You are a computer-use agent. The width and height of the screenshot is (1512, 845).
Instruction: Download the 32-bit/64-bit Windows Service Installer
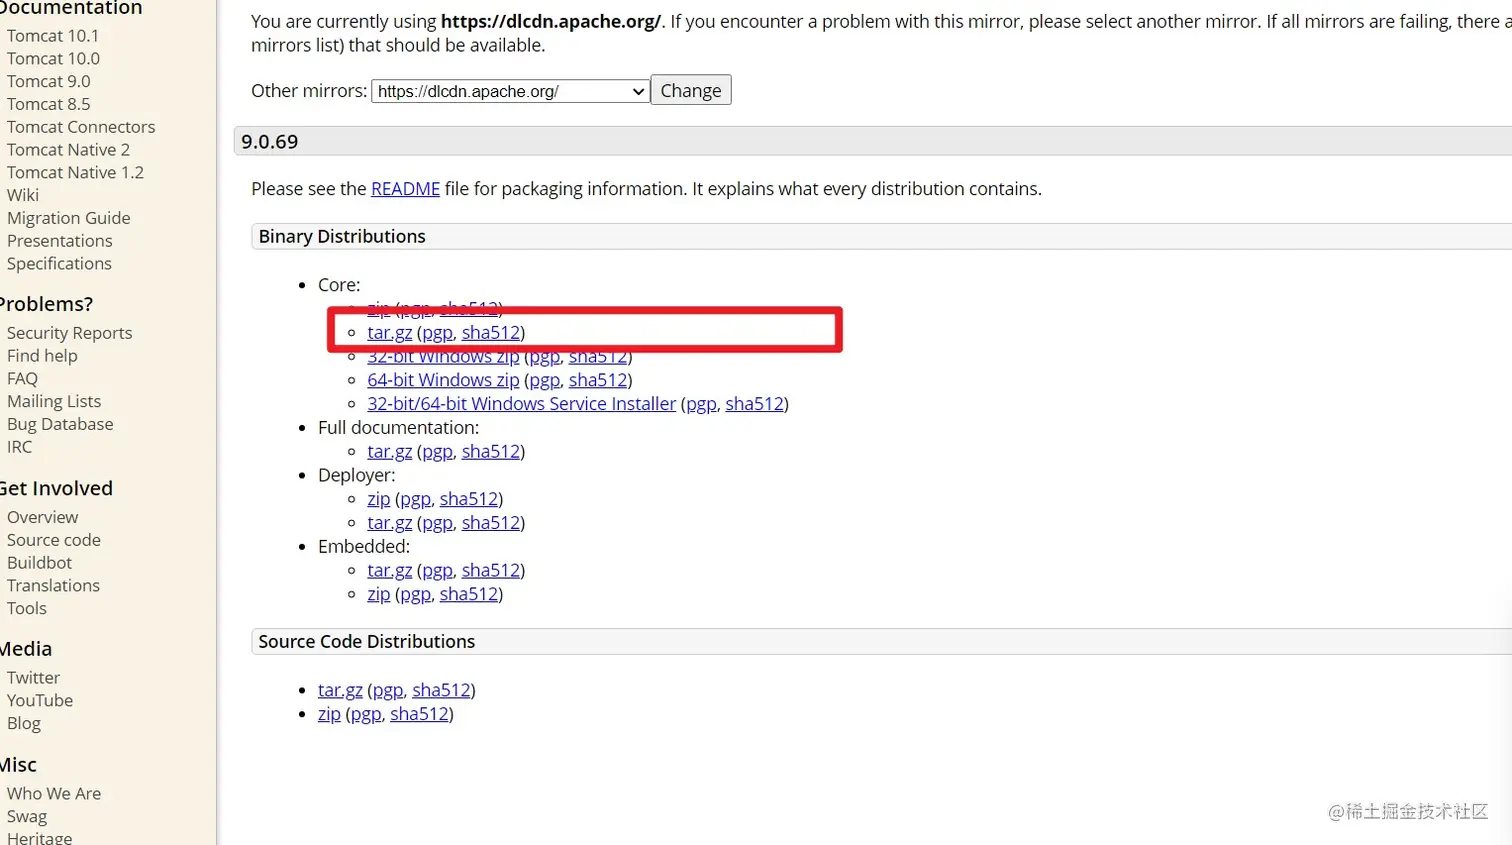[x=521, y=404]
